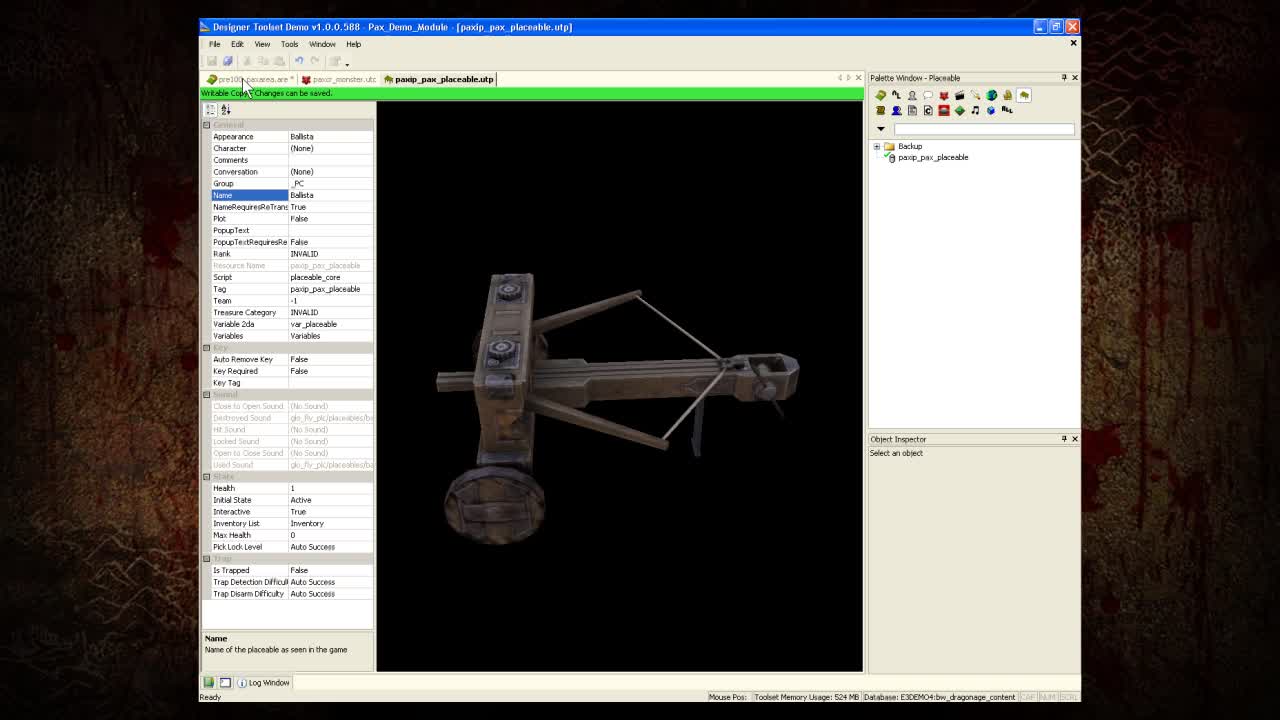
Task: Select the music note Sound palette icon
Action: point(975,110)
